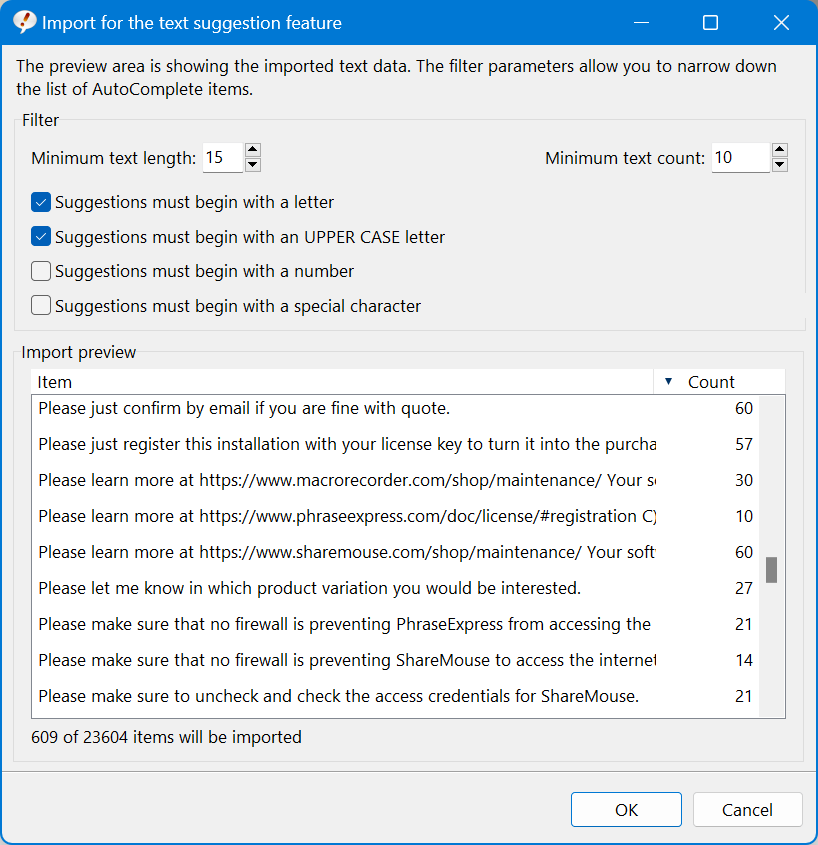Enable 'Suggestions must begin with a special character'
This screenshot has height=845, width=818.
41,306
